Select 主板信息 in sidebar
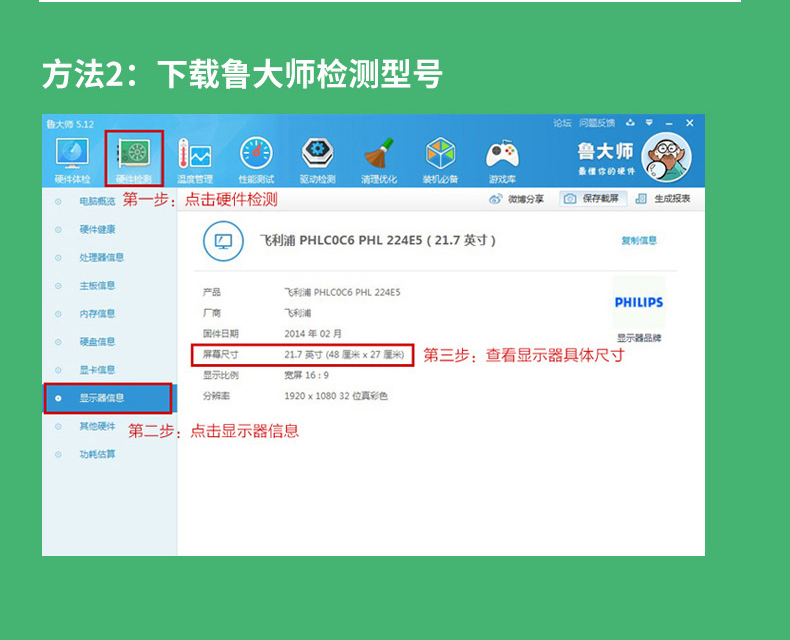790x640 pixels. [x=97, y=286]
